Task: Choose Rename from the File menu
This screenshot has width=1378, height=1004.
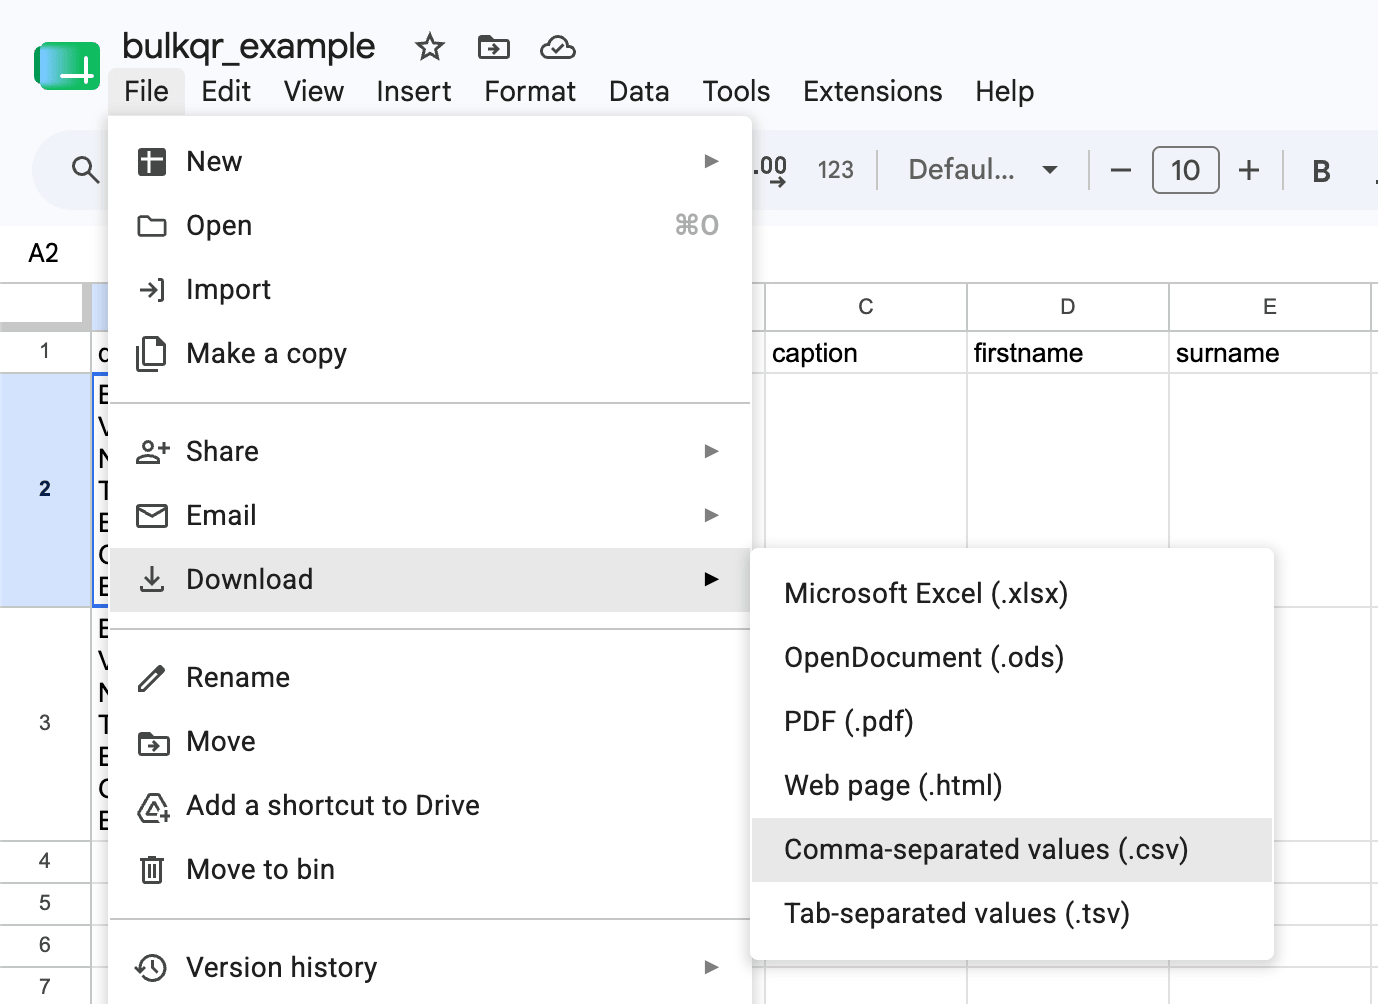Action: pos(430,677)
